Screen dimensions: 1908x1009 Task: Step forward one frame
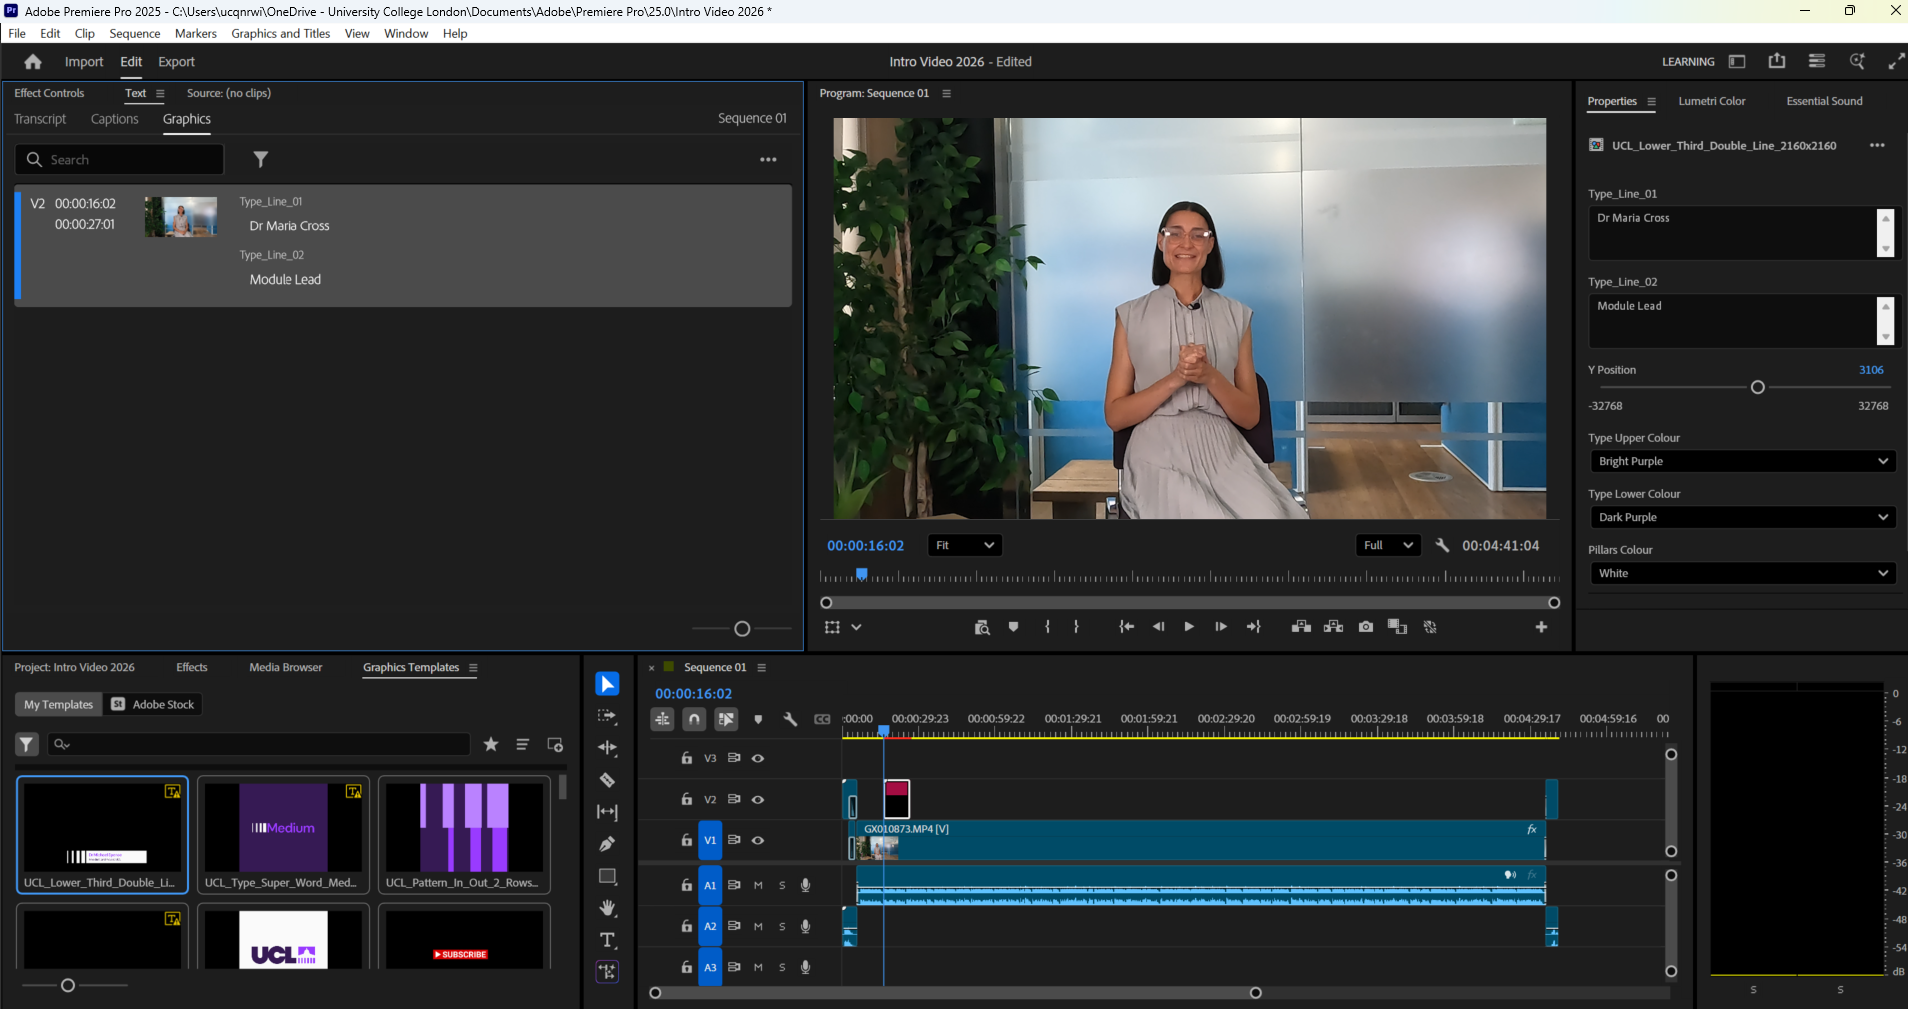[1221, 627]
